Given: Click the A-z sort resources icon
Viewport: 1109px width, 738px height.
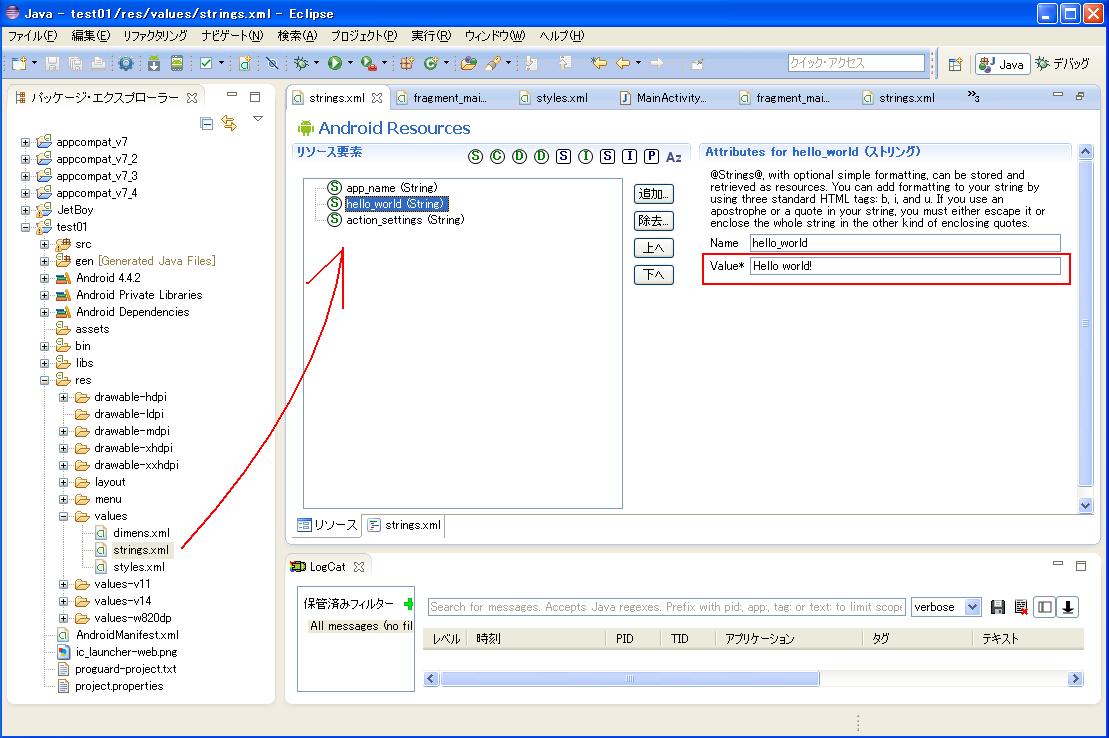Looking at the screenshot, I should 673,157.
